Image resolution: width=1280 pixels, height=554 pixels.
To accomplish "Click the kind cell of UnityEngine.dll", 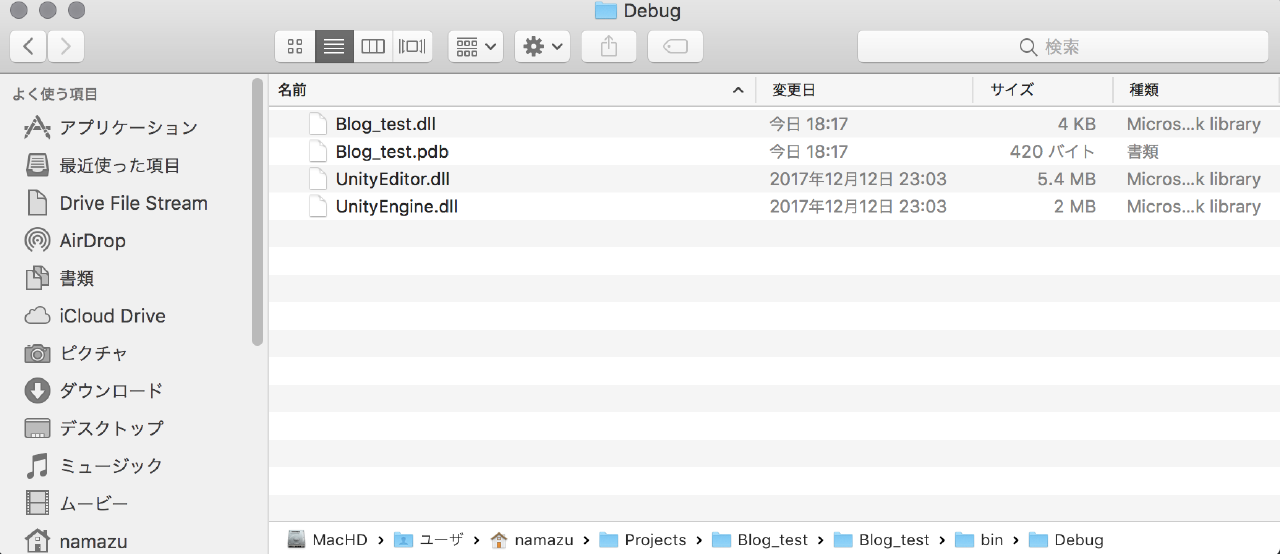I will coord(1194,207).
